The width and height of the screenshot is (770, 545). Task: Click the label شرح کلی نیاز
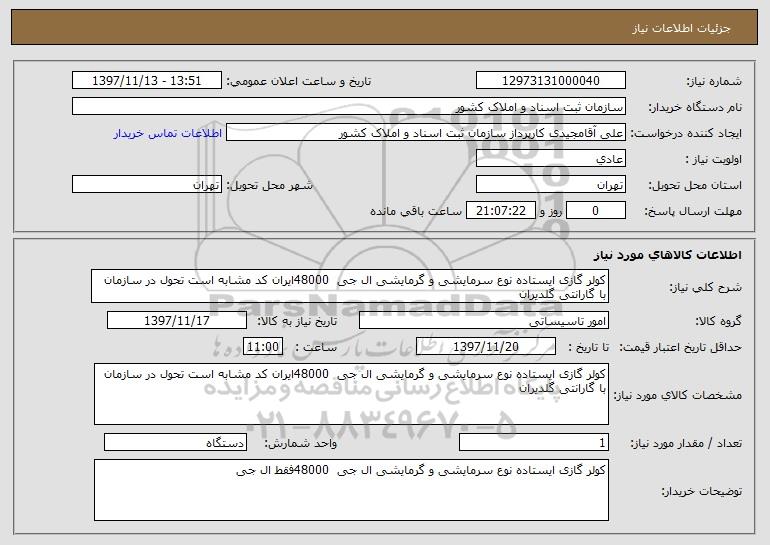coord(706,287)
